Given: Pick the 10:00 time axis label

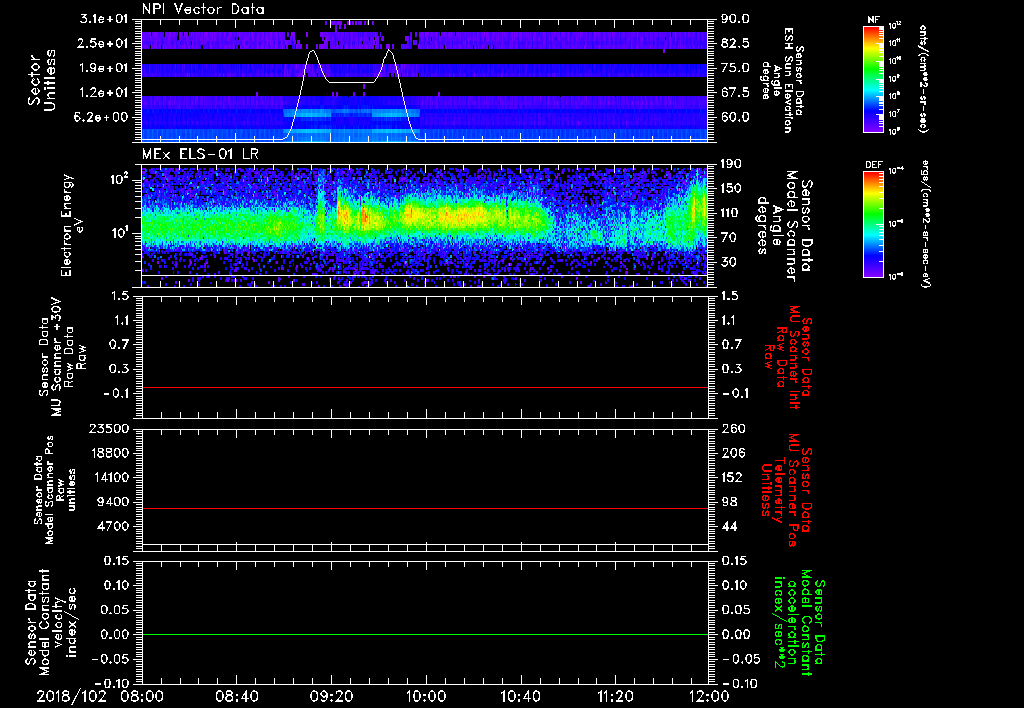Looking at the screenshot, I should click(426, 694).
